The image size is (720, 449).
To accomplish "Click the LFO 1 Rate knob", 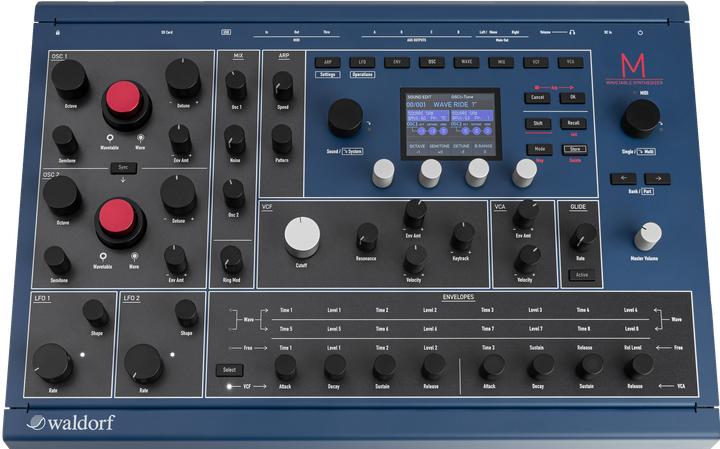I will [x=52, y=364].
